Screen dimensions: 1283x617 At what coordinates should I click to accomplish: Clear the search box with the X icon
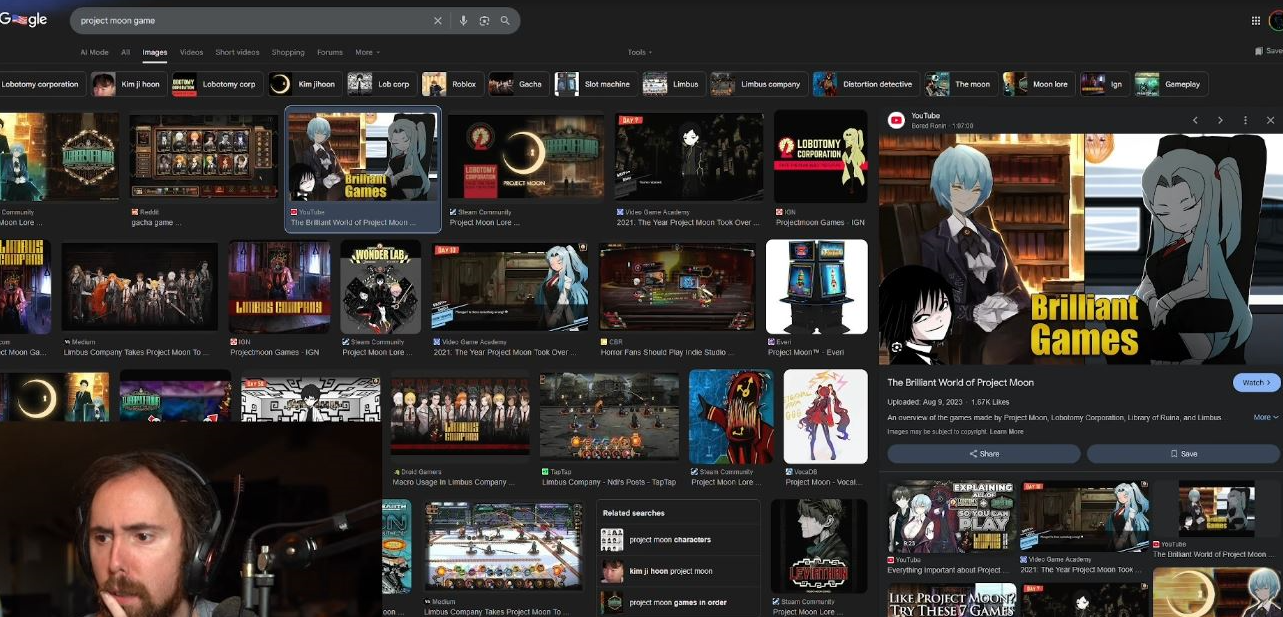click(x=437, y=20)
